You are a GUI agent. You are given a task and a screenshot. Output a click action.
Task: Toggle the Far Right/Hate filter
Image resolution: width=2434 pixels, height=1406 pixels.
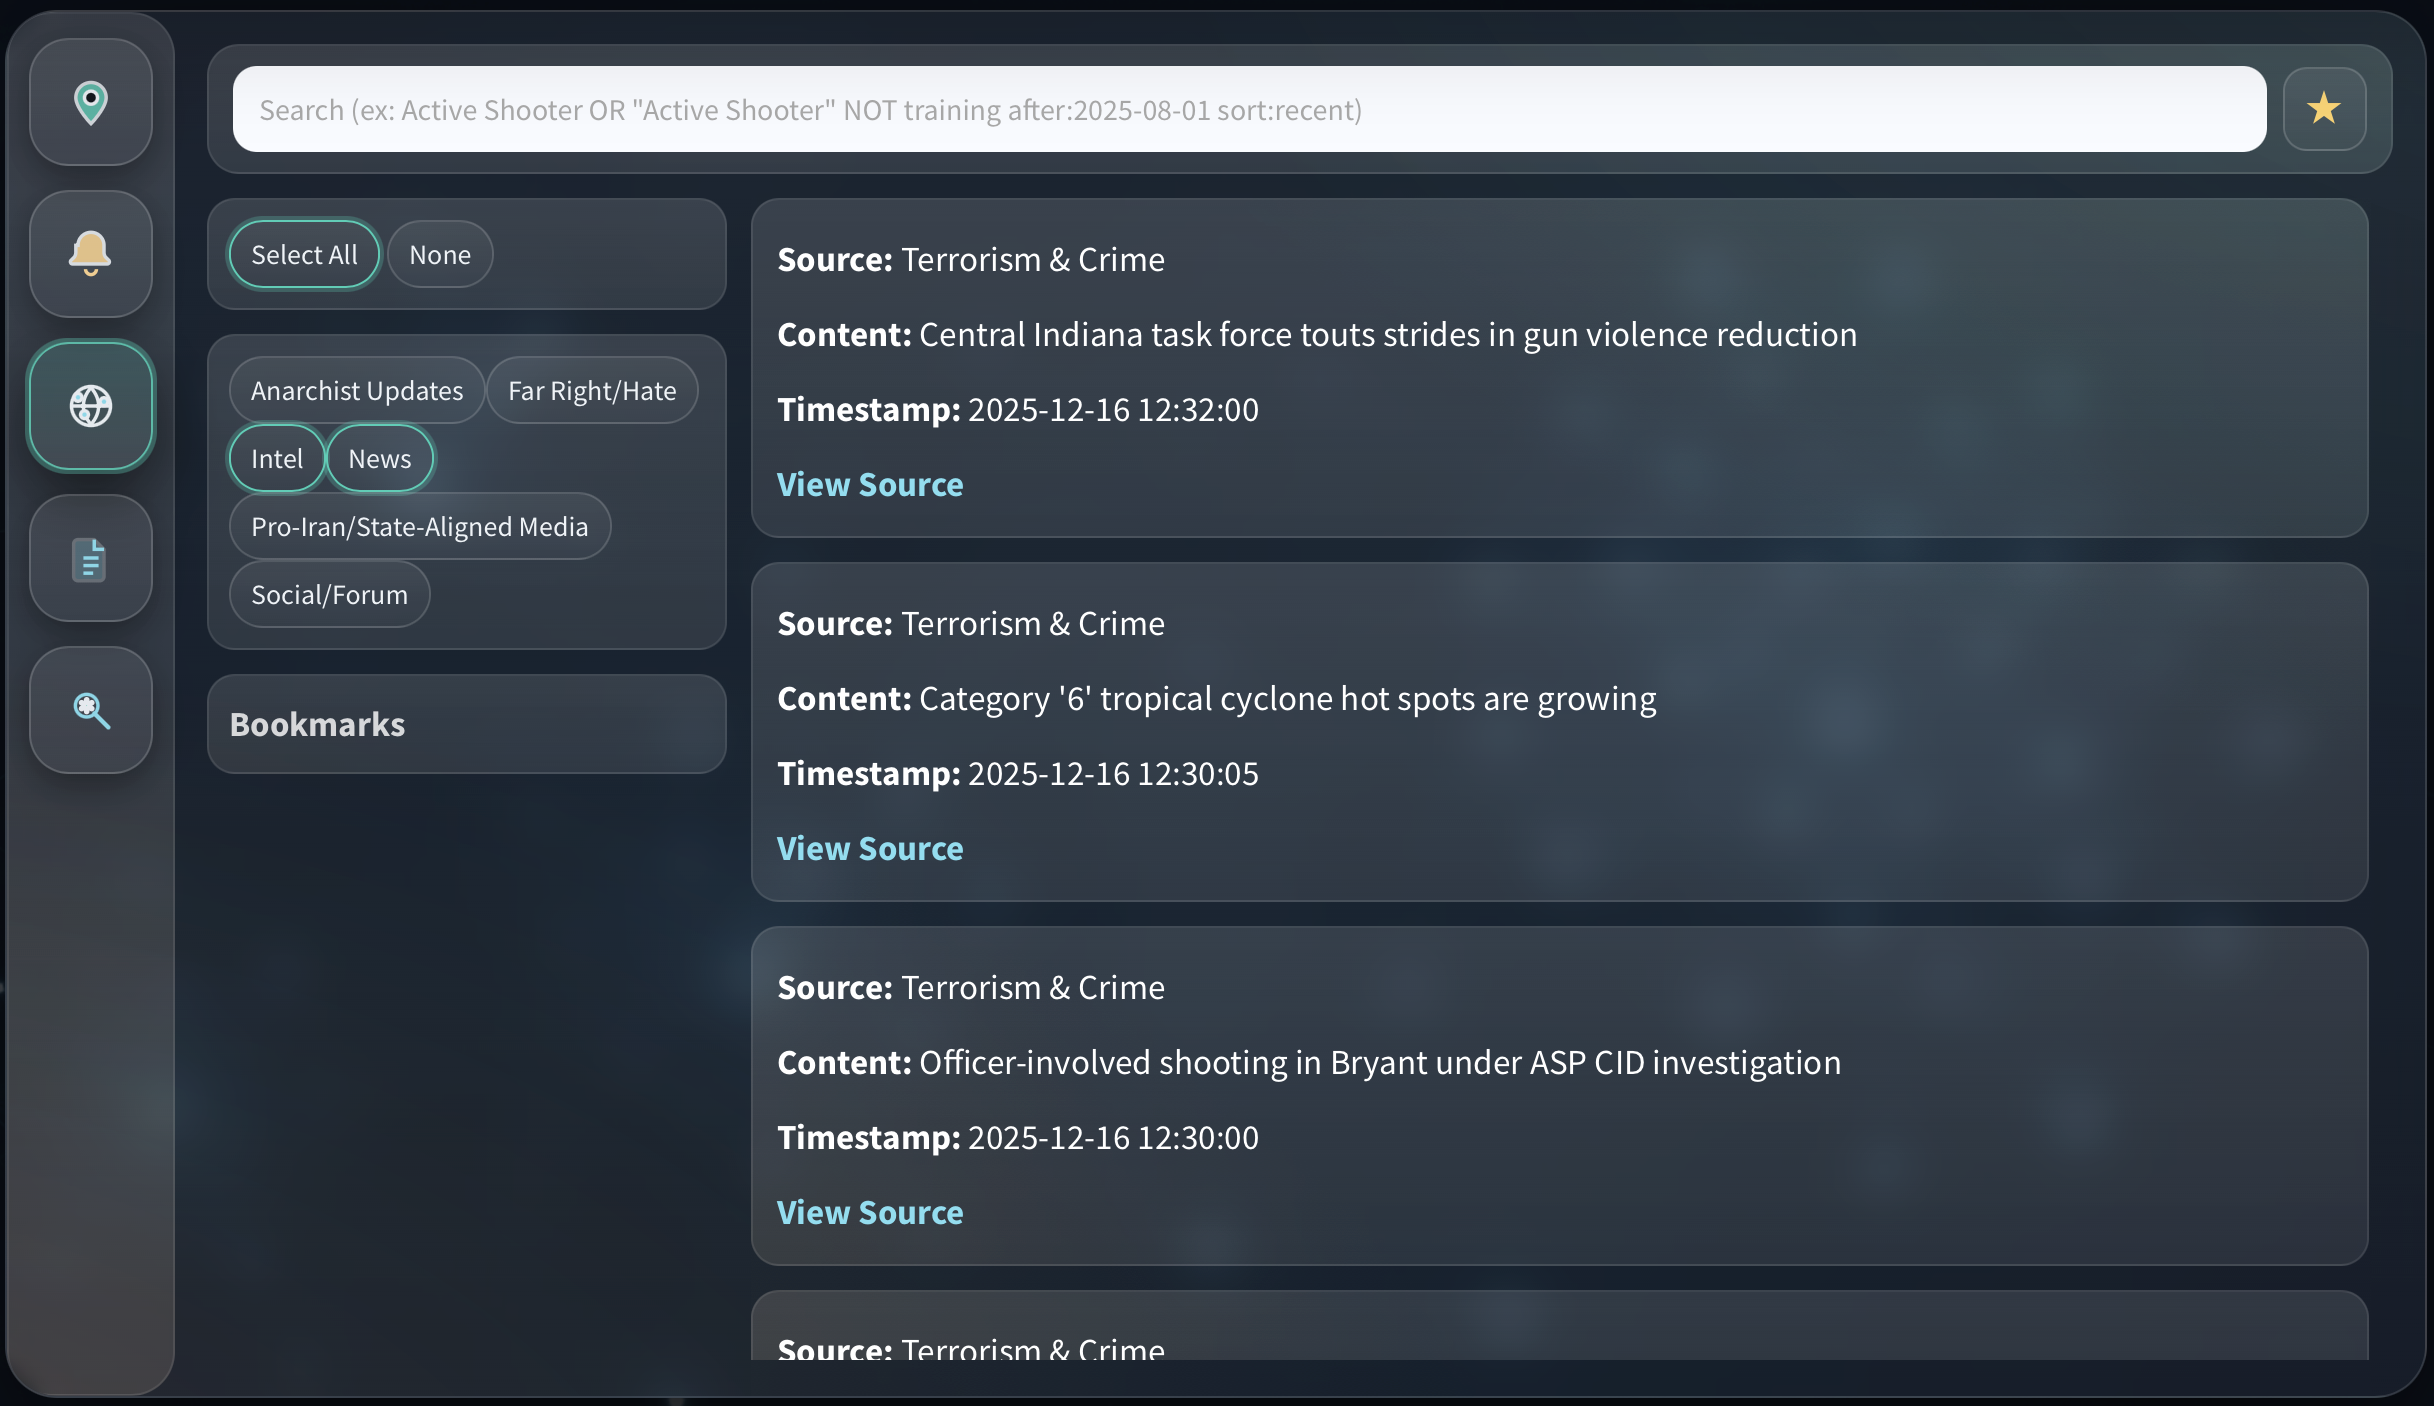click(x=592, y=390)
